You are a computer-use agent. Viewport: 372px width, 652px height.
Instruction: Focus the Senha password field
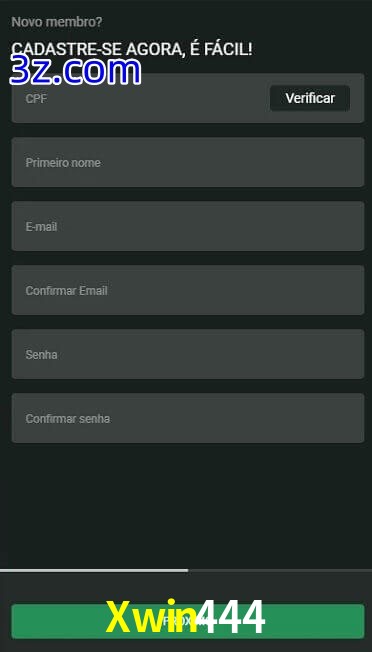pyautogui.click(x=188, y=354)
